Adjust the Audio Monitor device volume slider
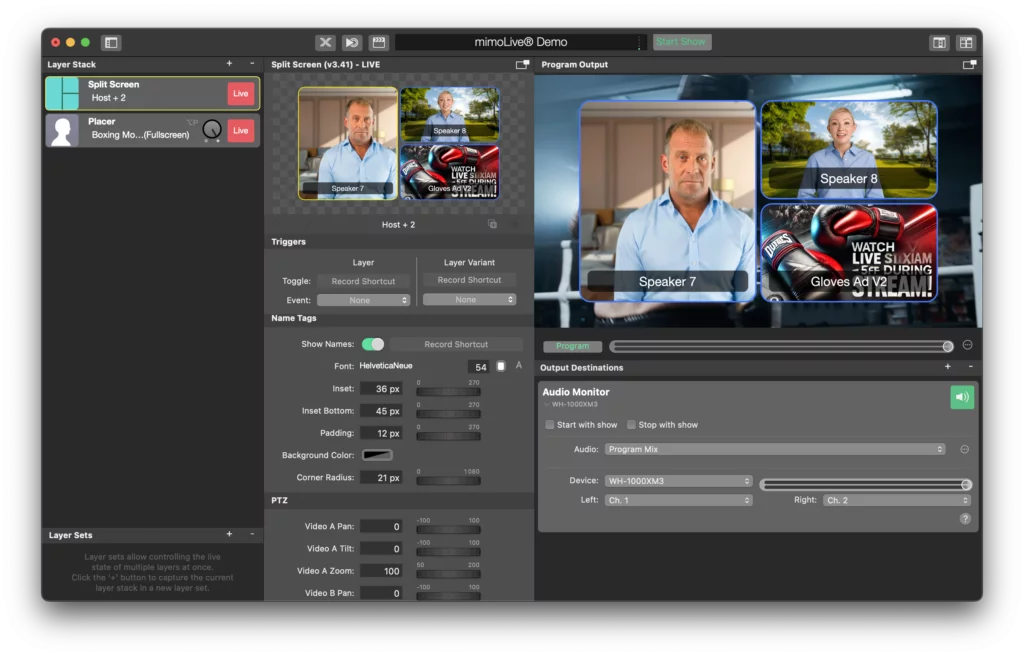 point(866,484)
